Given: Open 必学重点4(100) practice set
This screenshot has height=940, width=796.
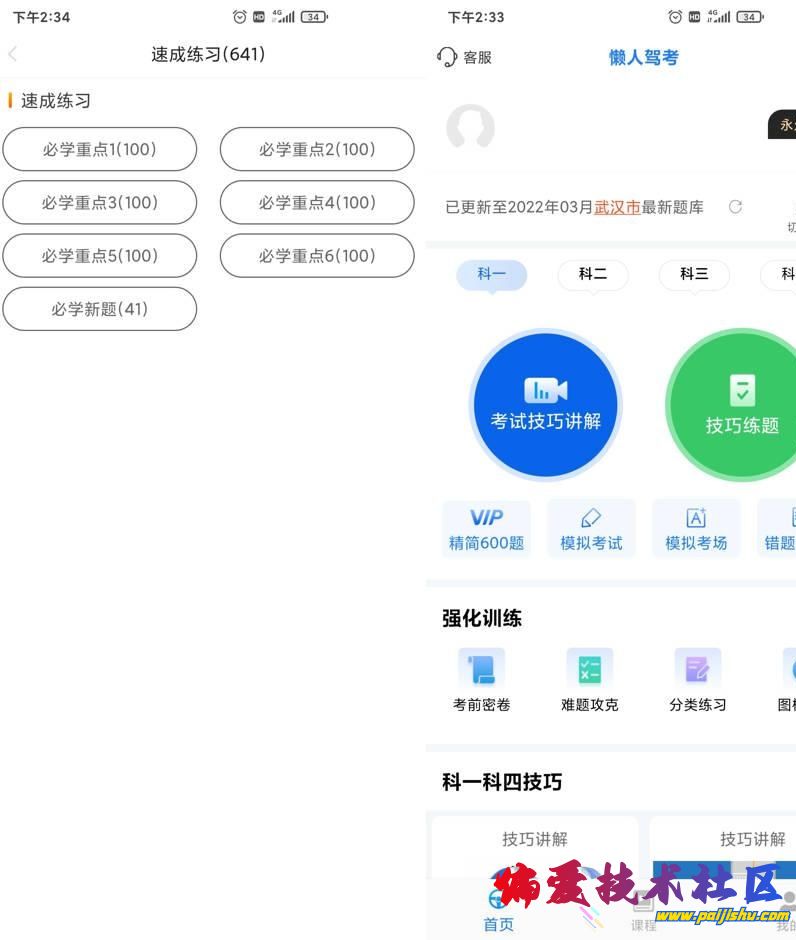Looking at the screenshot, I should tap(317, 203).
